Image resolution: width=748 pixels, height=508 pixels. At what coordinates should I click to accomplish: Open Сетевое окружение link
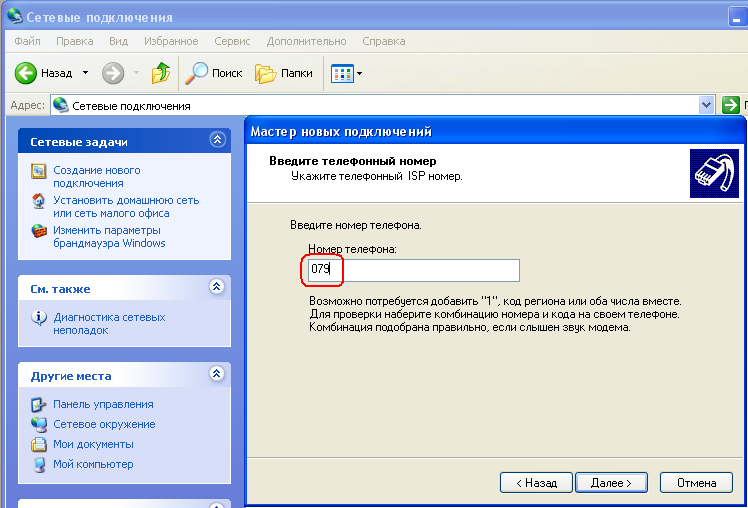pyautogui.click(x=104, y=424)
